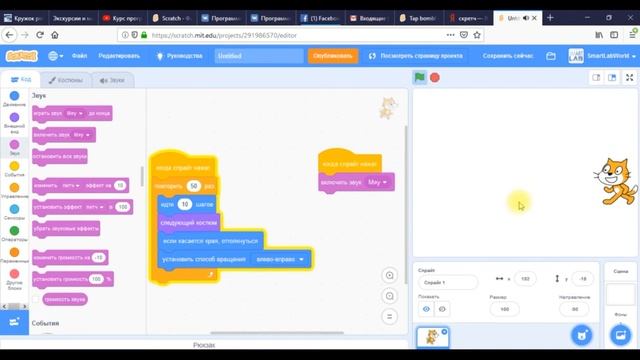640x360 pixels.
Task: Click the green flag to run
Action: tap(420, 78)
